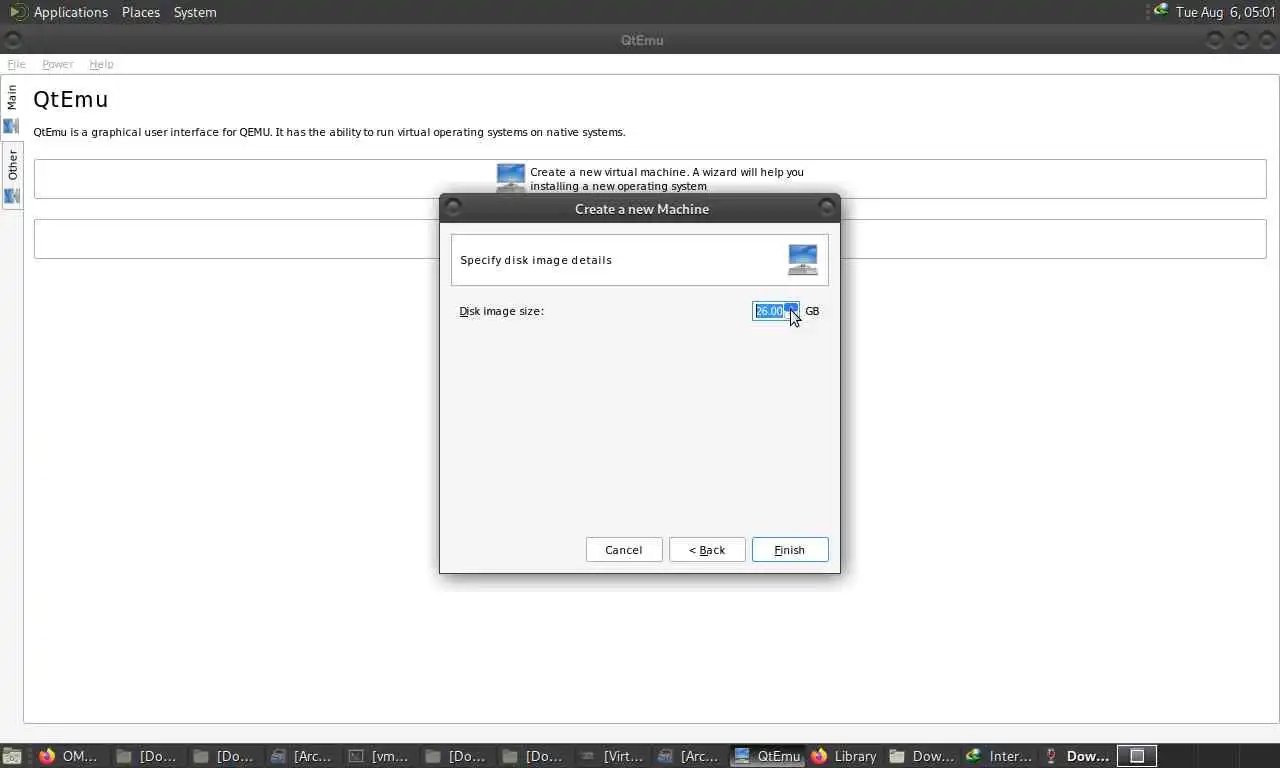Cancel the Create a new Machine wizard

[x=624, y=550]
